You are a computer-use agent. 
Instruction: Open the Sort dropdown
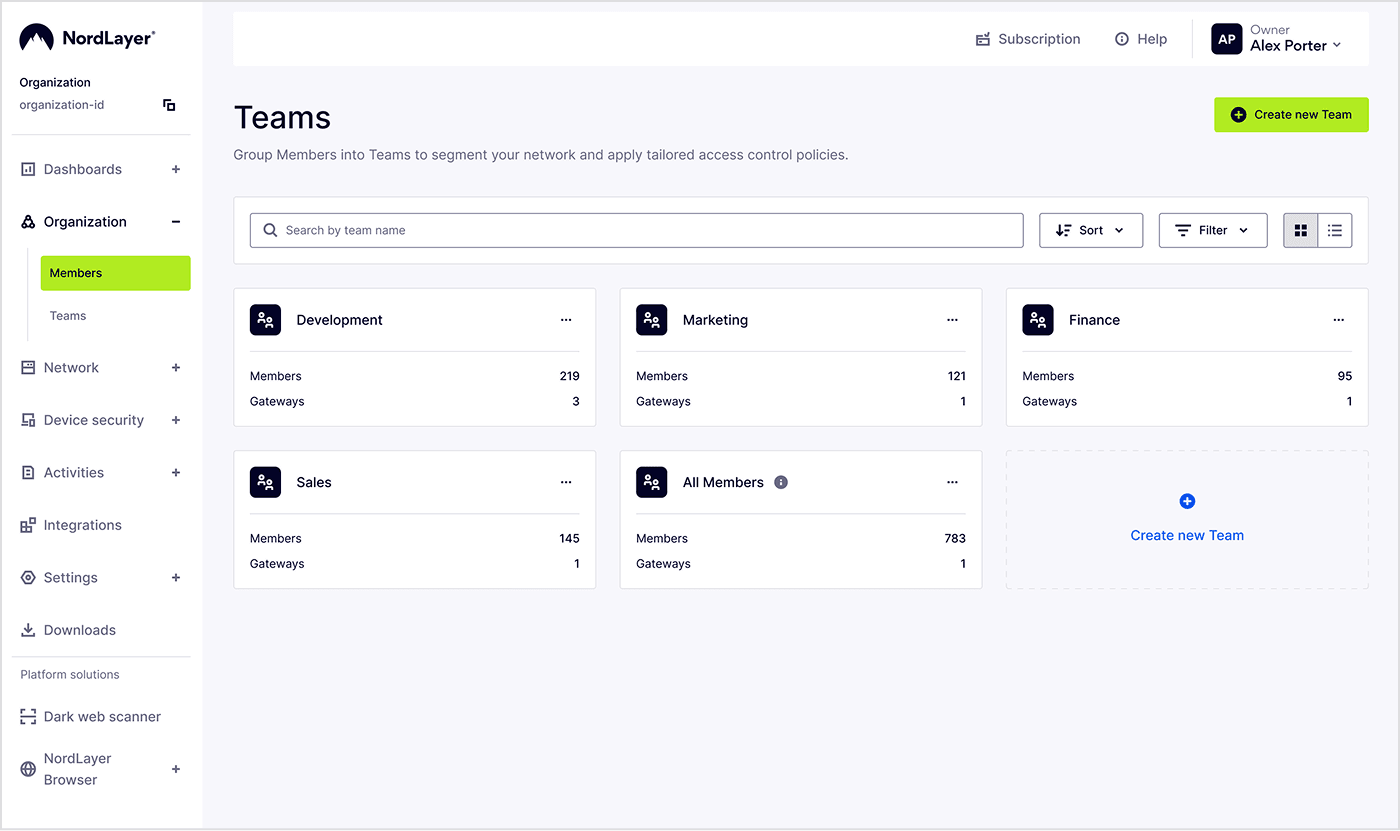point(1091,230)
